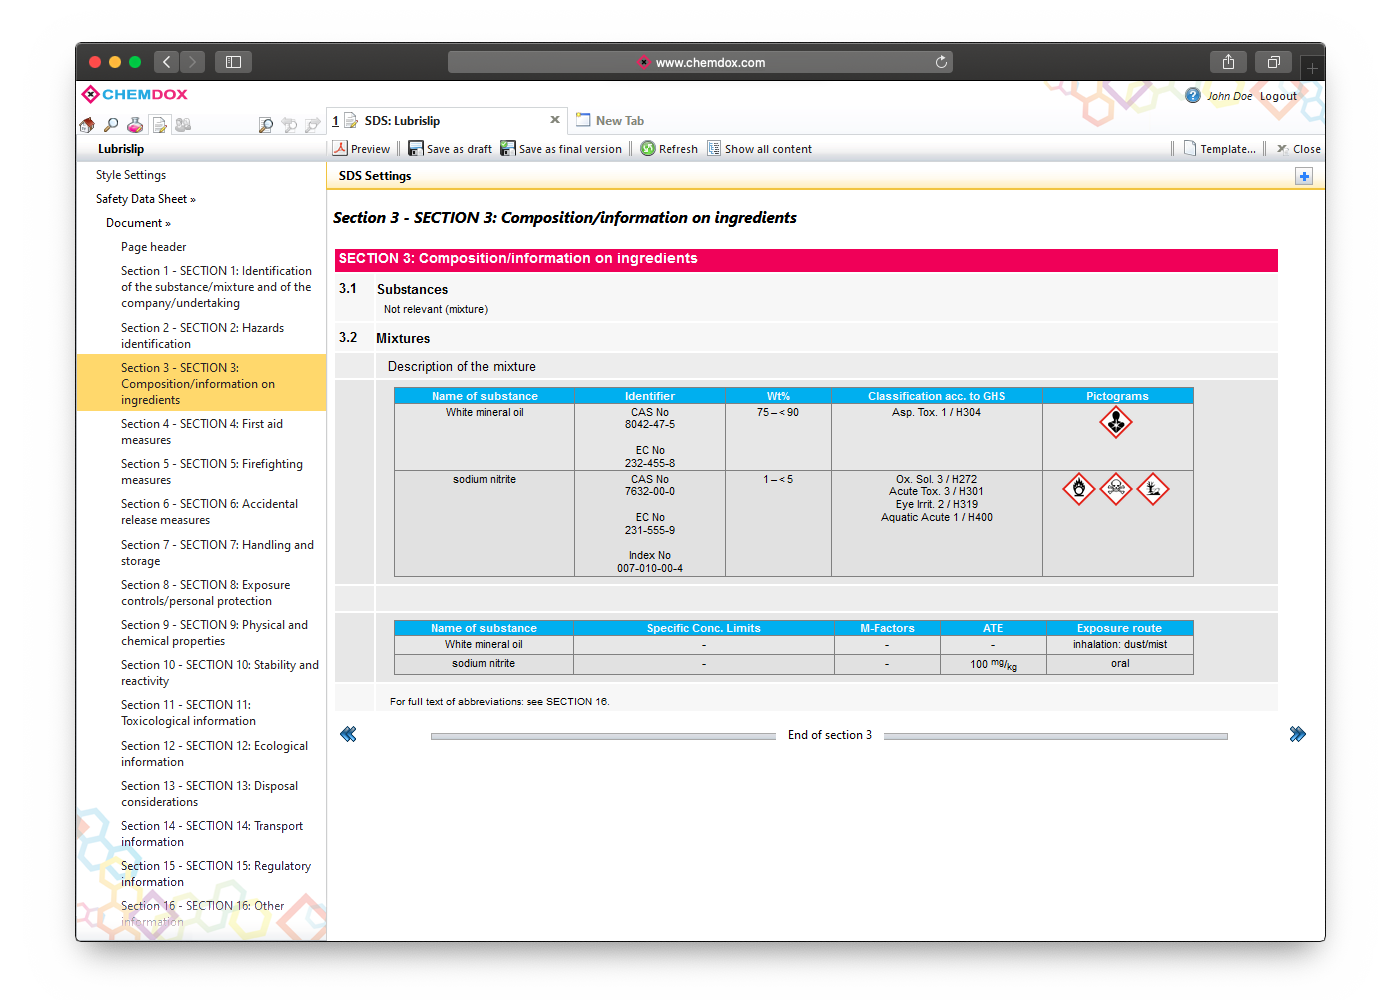Click the Logout link
This screenshot has height=1000, width=1400.
tap(1278, 97)
